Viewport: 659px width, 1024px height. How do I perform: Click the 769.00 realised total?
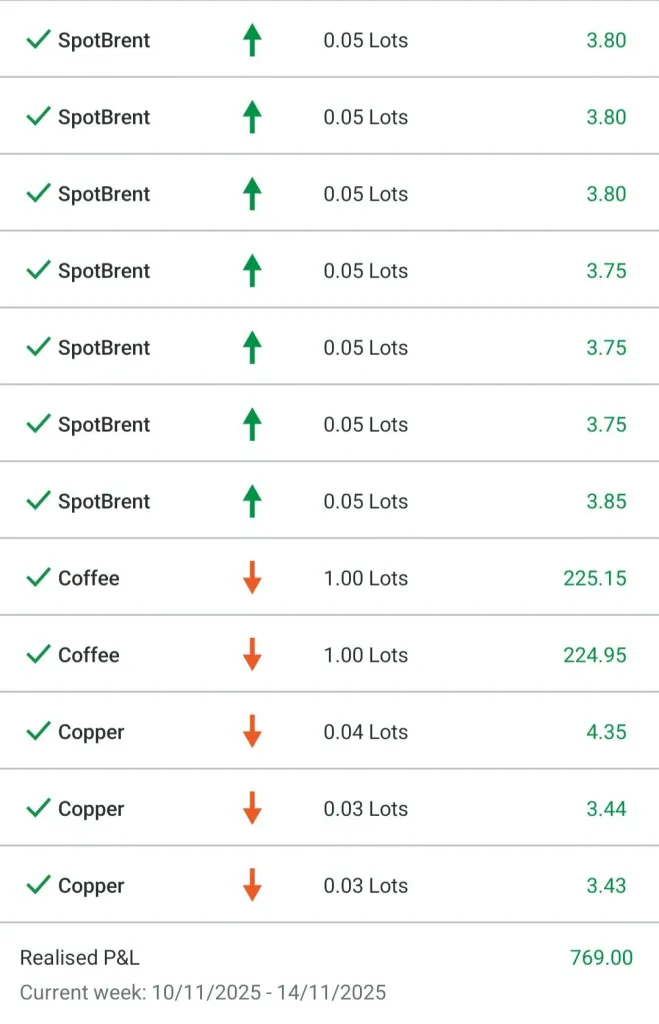click(x=601, y=958)
